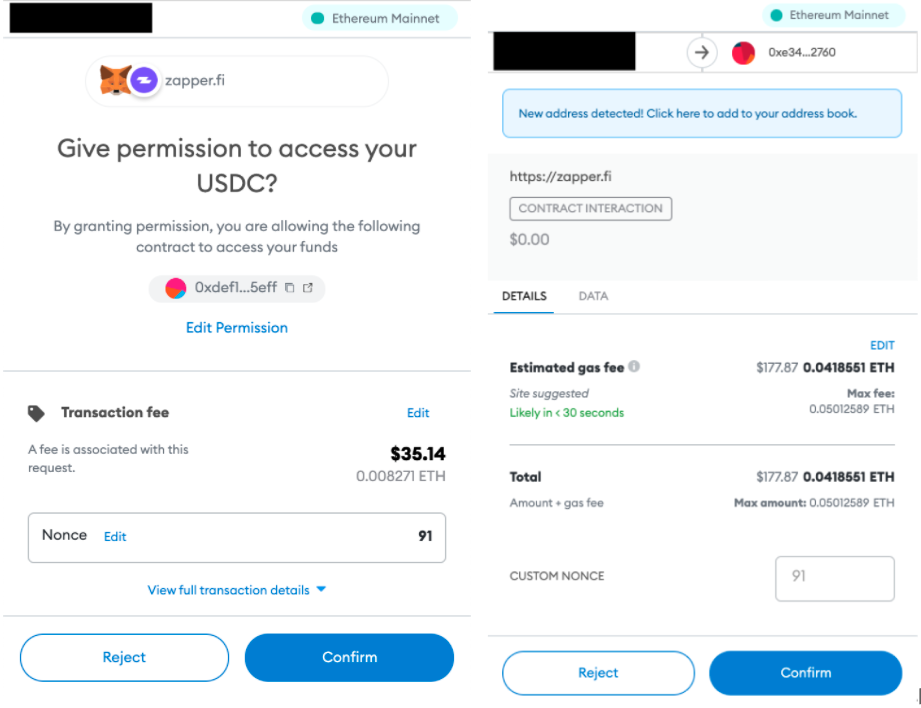
Task: Reject the contract interaction transaction
Action: pyautogui.click(x=598, y=673)
